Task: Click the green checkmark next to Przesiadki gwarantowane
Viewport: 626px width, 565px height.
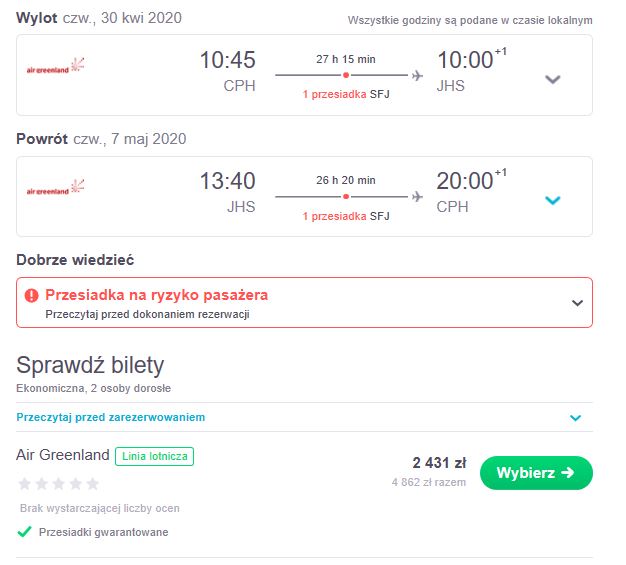Action: pos(24,531)
